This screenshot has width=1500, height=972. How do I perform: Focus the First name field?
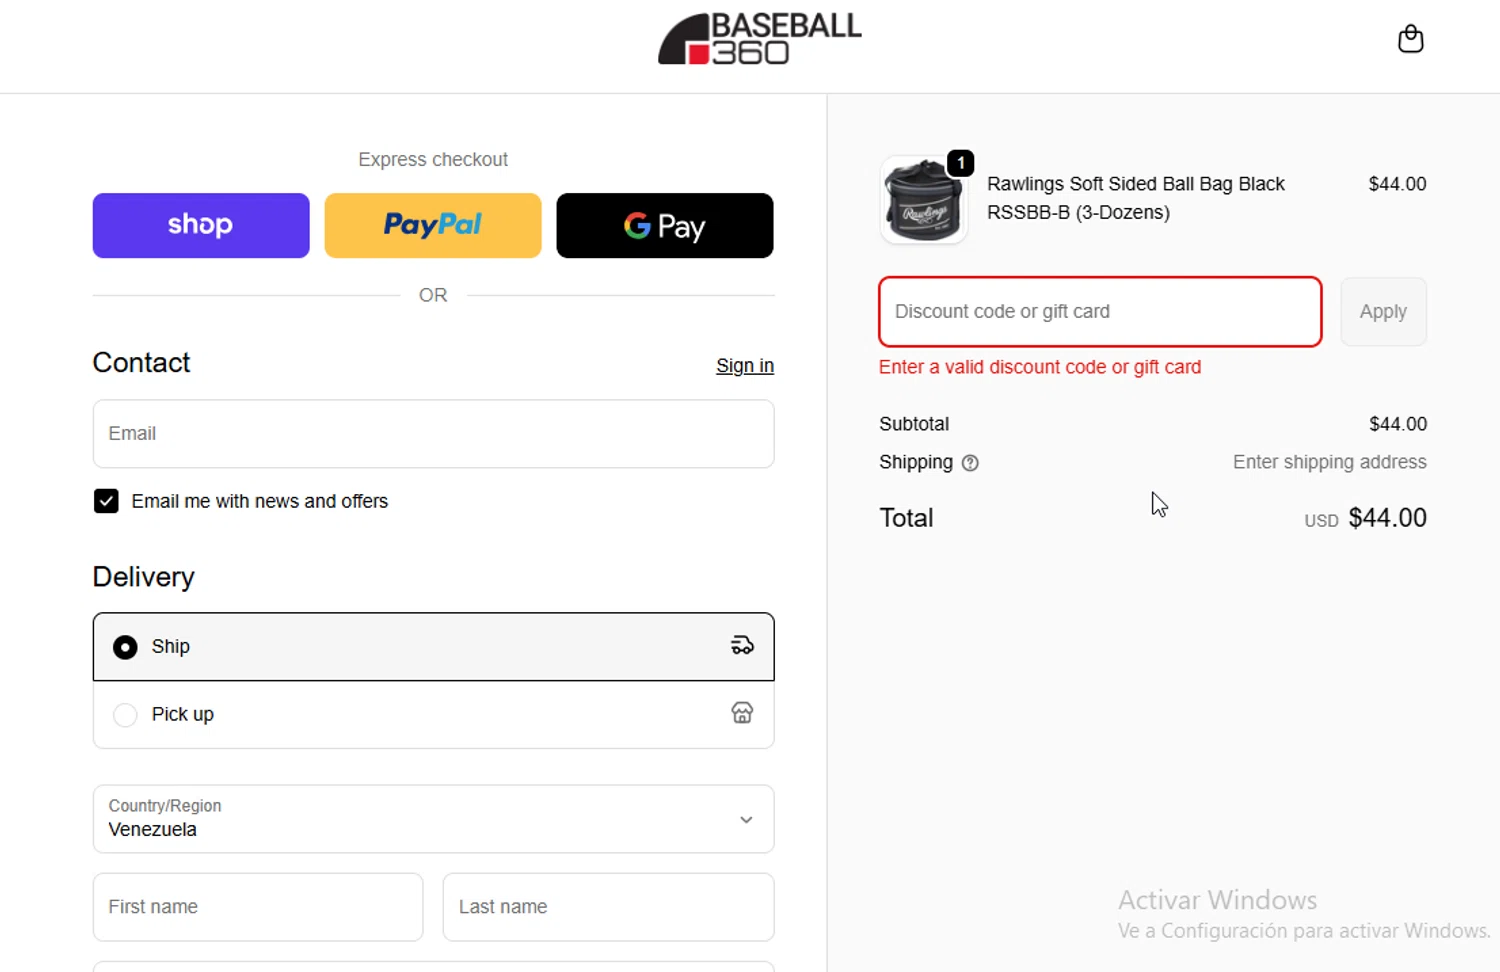258,907
